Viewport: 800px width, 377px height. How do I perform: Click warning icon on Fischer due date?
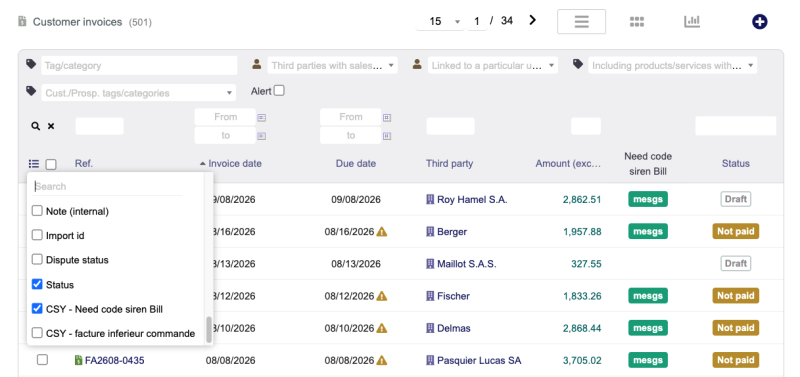[x=382, y=296]
